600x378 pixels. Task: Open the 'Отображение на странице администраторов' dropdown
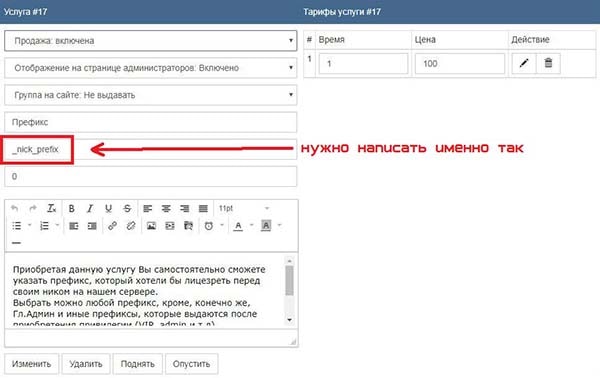click(150, 68)
